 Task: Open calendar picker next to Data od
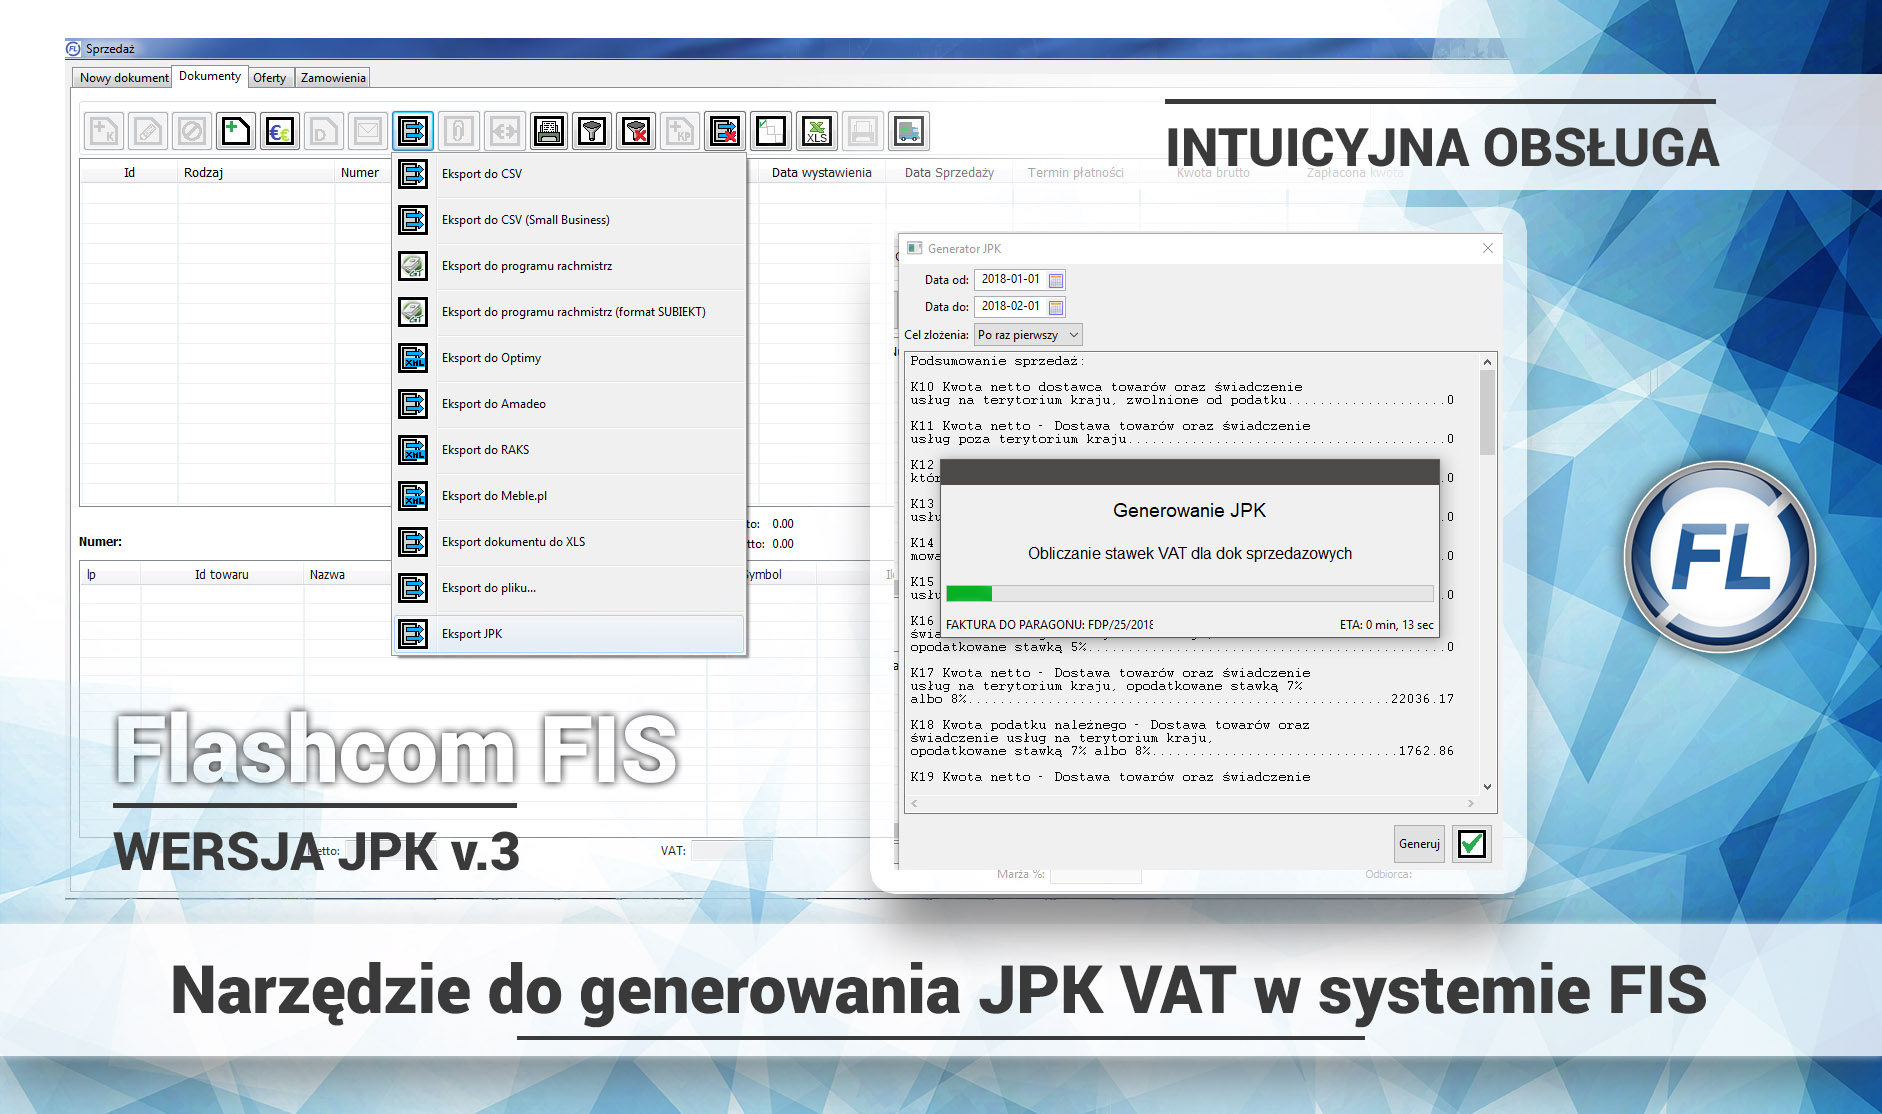coord(1056,280)
